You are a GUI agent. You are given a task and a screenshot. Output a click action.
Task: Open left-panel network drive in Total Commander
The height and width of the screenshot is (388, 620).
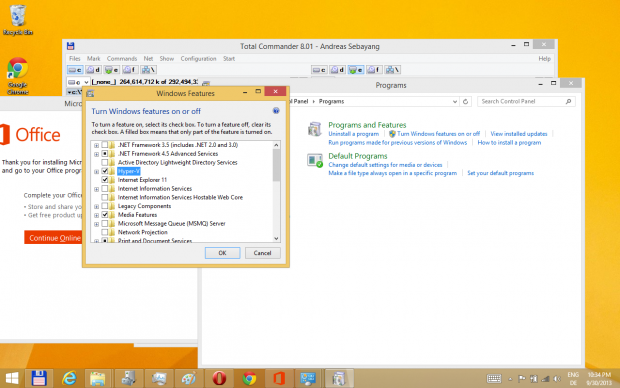[x=149, y=70]
